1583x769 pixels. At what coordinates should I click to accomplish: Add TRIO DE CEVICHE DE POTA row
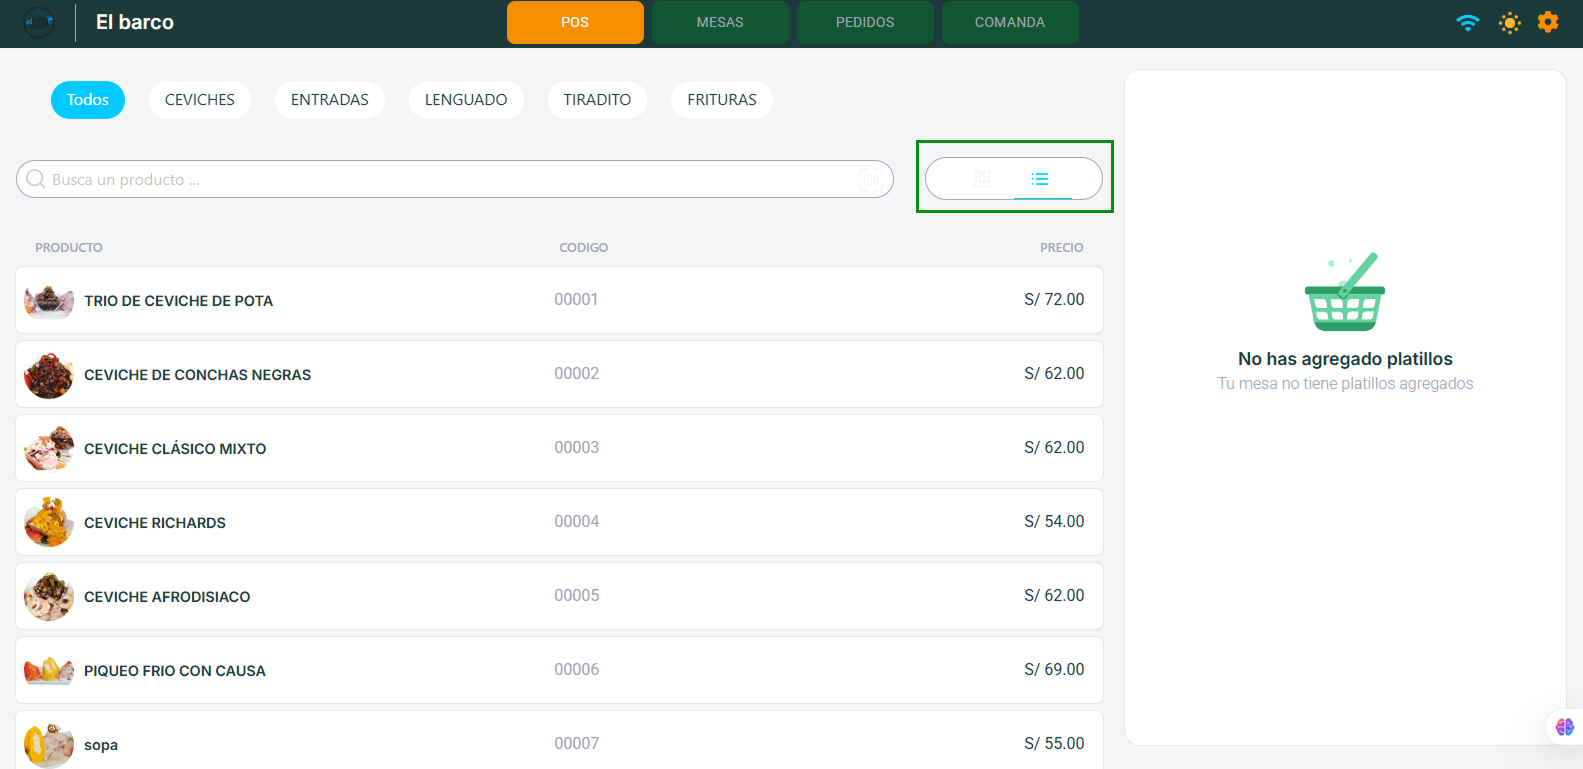point(559,300)
